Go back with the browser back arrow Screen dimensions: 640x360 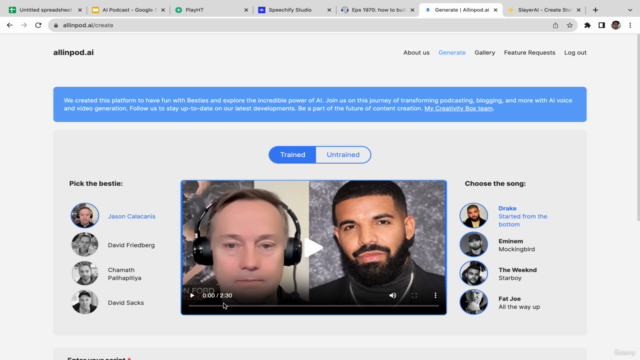[10, 25]
